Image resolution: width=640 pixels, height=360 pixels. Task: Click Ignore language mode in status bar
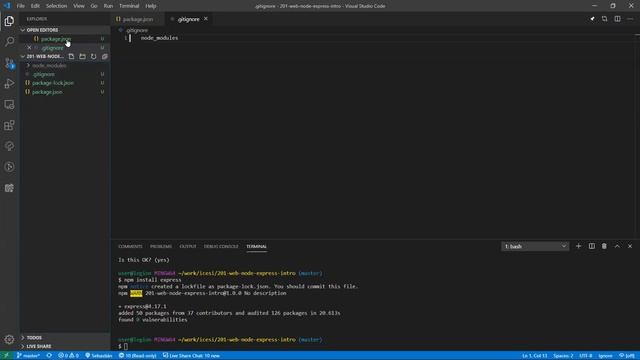click(x=605, y=356)
